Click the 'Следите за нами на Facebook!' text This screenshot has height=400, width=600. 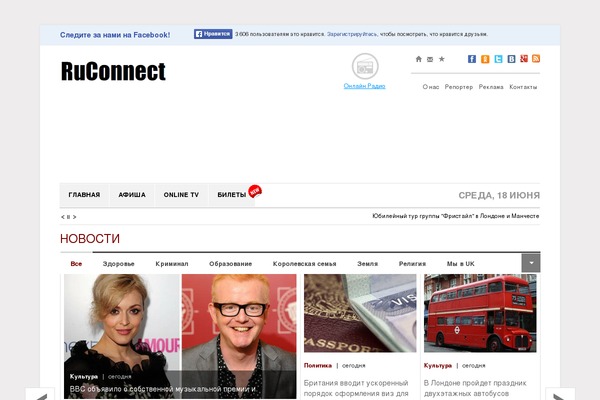115,35
